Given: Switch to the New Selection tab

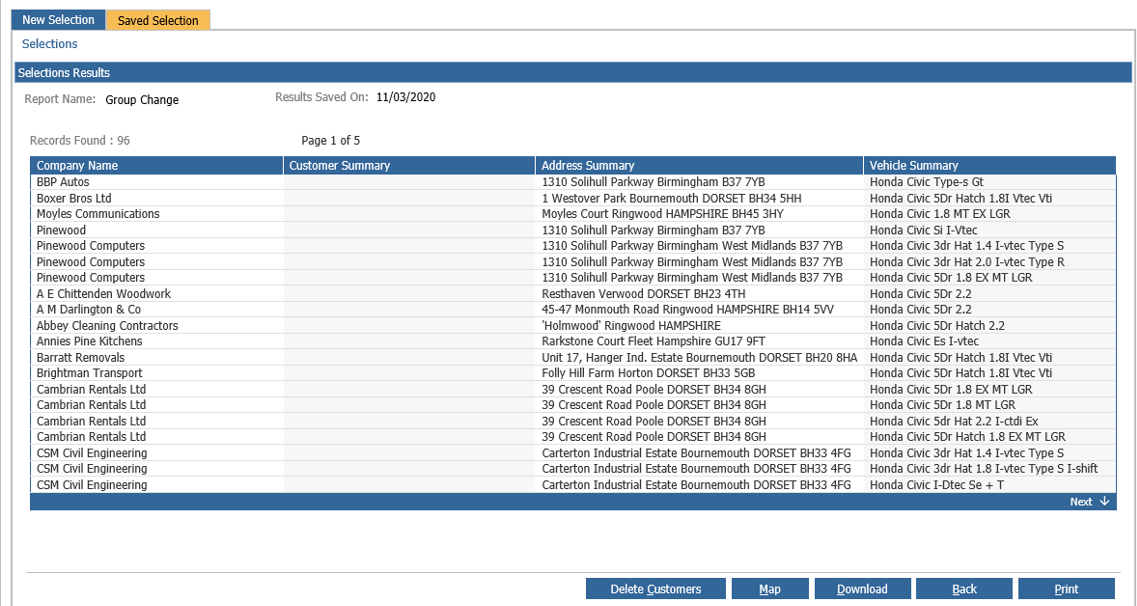Looking at the screenshot, I should click(x=58, y=20).
